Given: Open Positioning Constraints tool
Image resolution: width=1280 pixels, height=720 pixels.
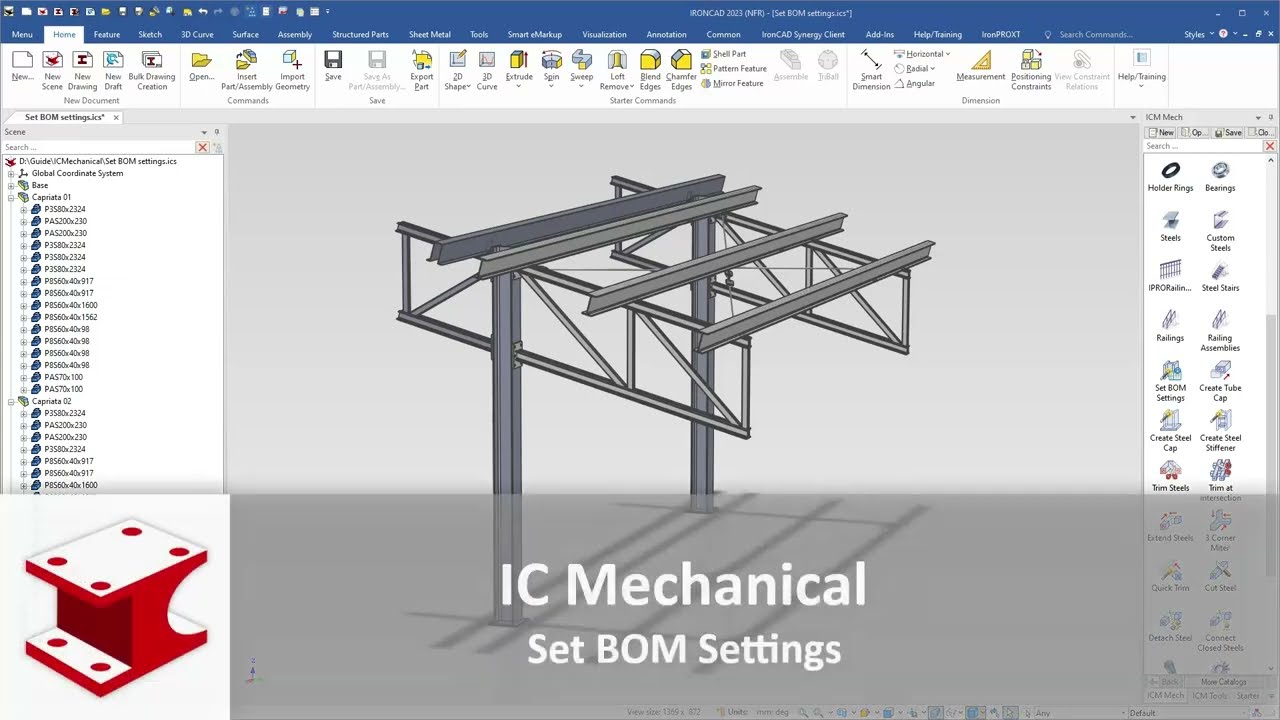Looking at the screenshot, I should tap(1031, 69).
